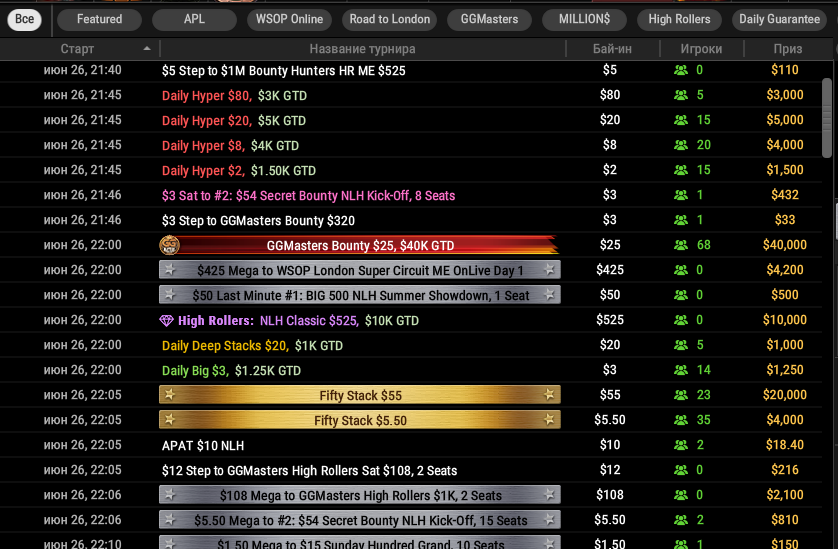Click right star on $425 Mega banner
The image size is (838, 549).
coord(549,269)
